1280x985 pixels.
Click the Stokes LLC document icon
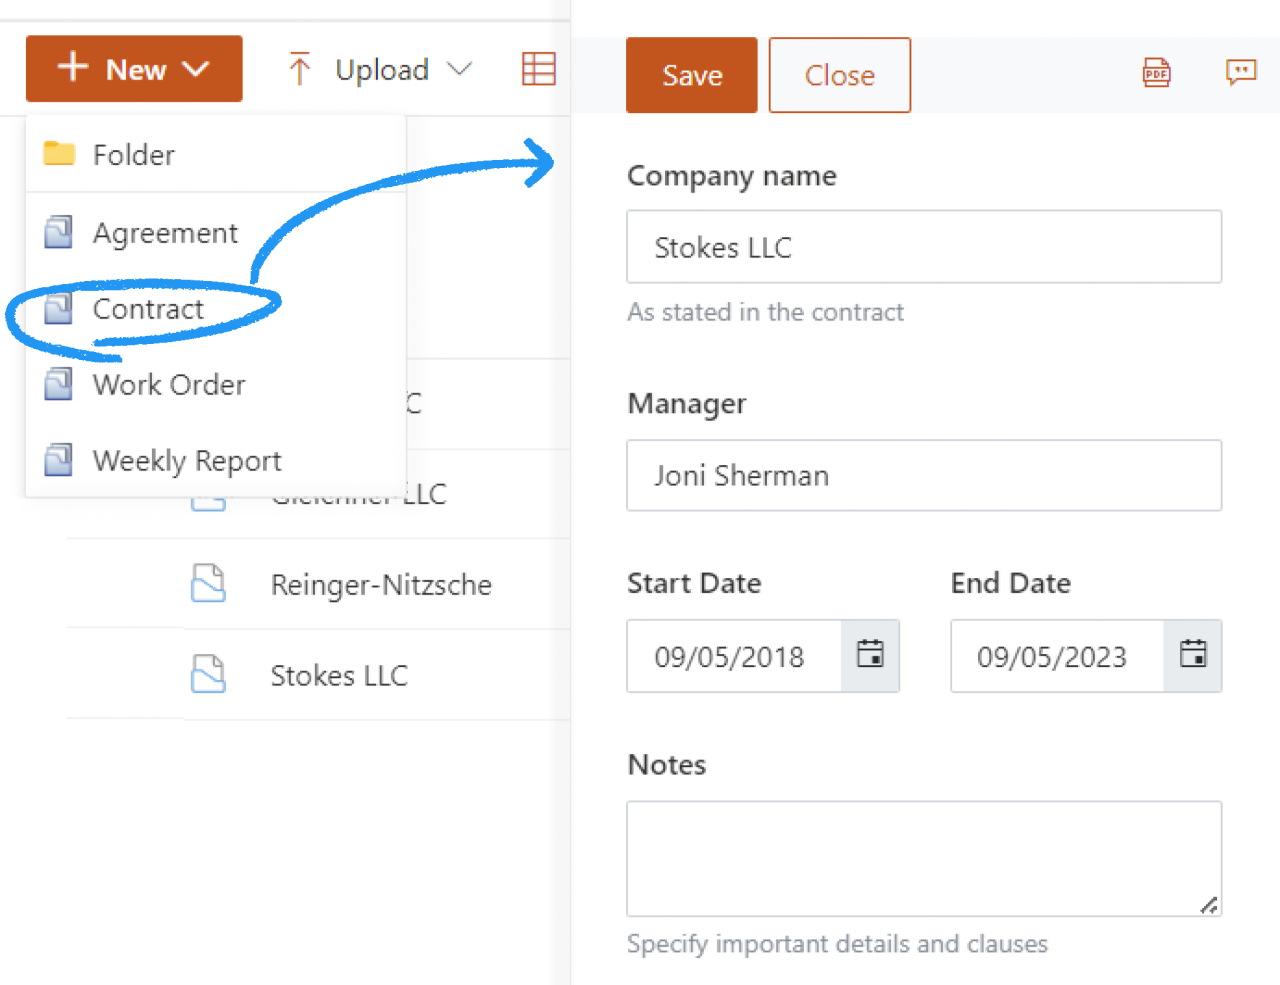point(208,674)
